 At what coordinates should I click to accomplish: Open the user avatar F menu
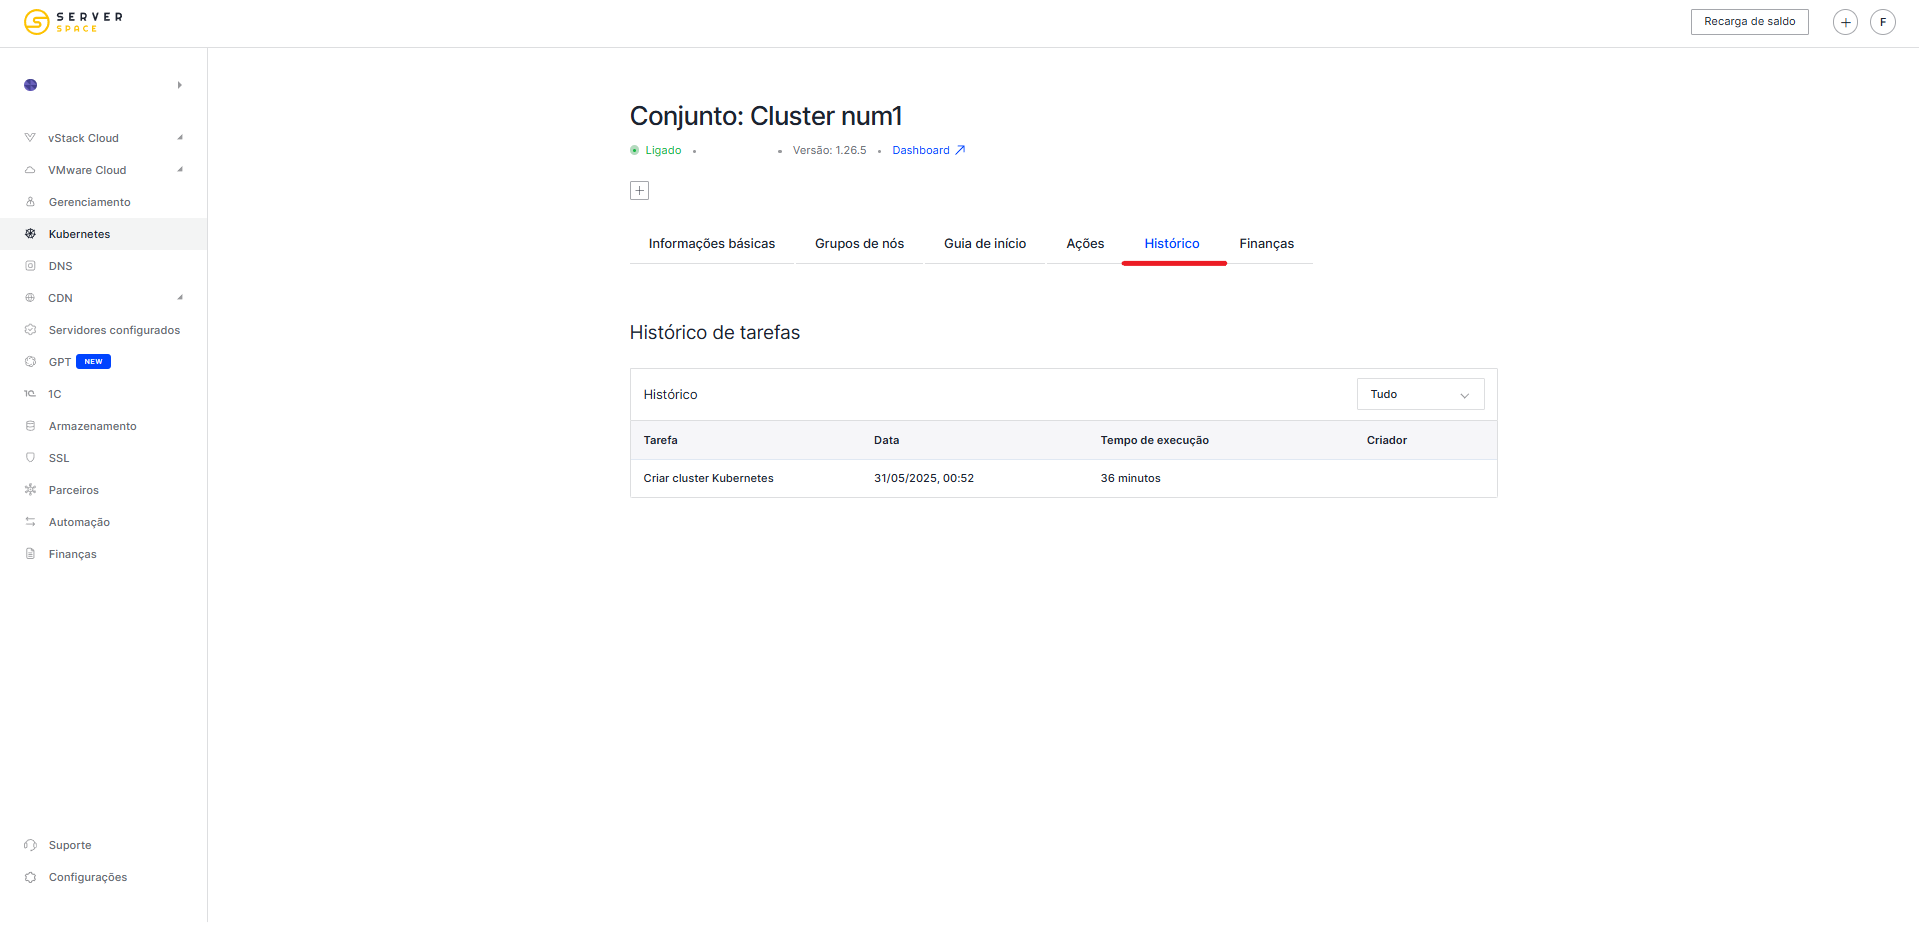point(1883,22)
